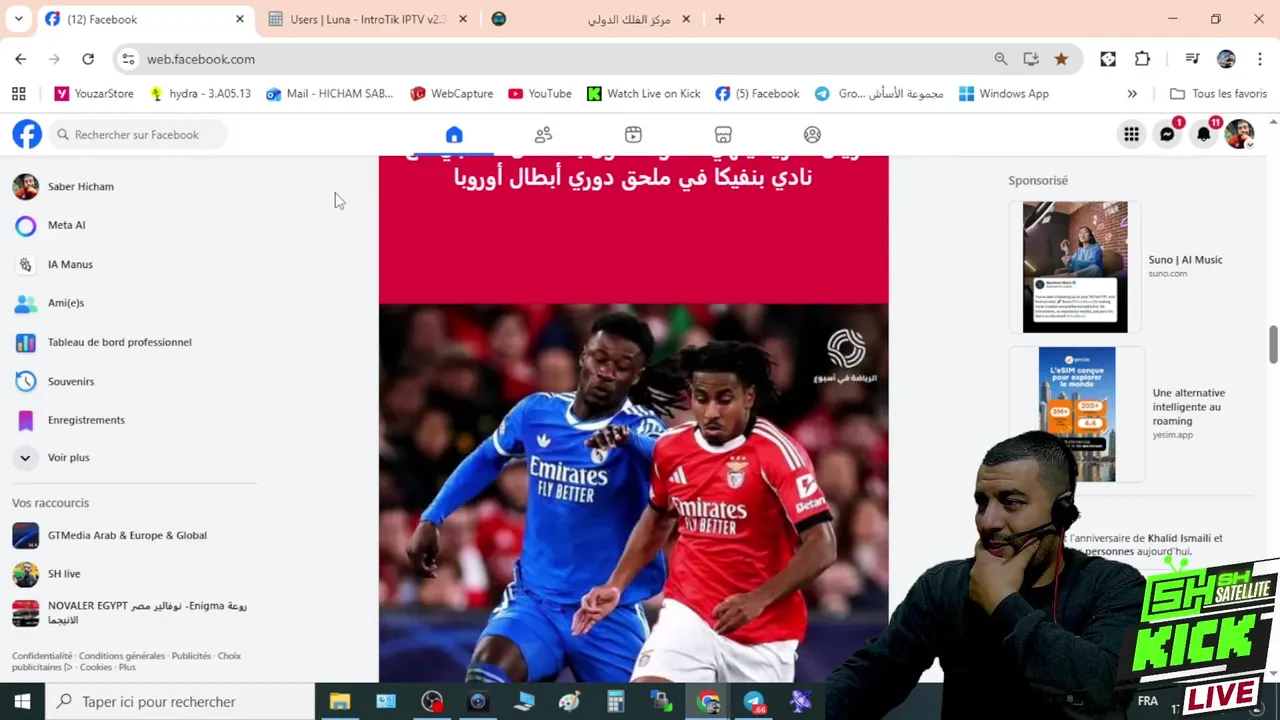Open the hydra - 3.A05.13 bookmark
Image resolution: width=1280 pixels, height=720 pixels.
200,93
